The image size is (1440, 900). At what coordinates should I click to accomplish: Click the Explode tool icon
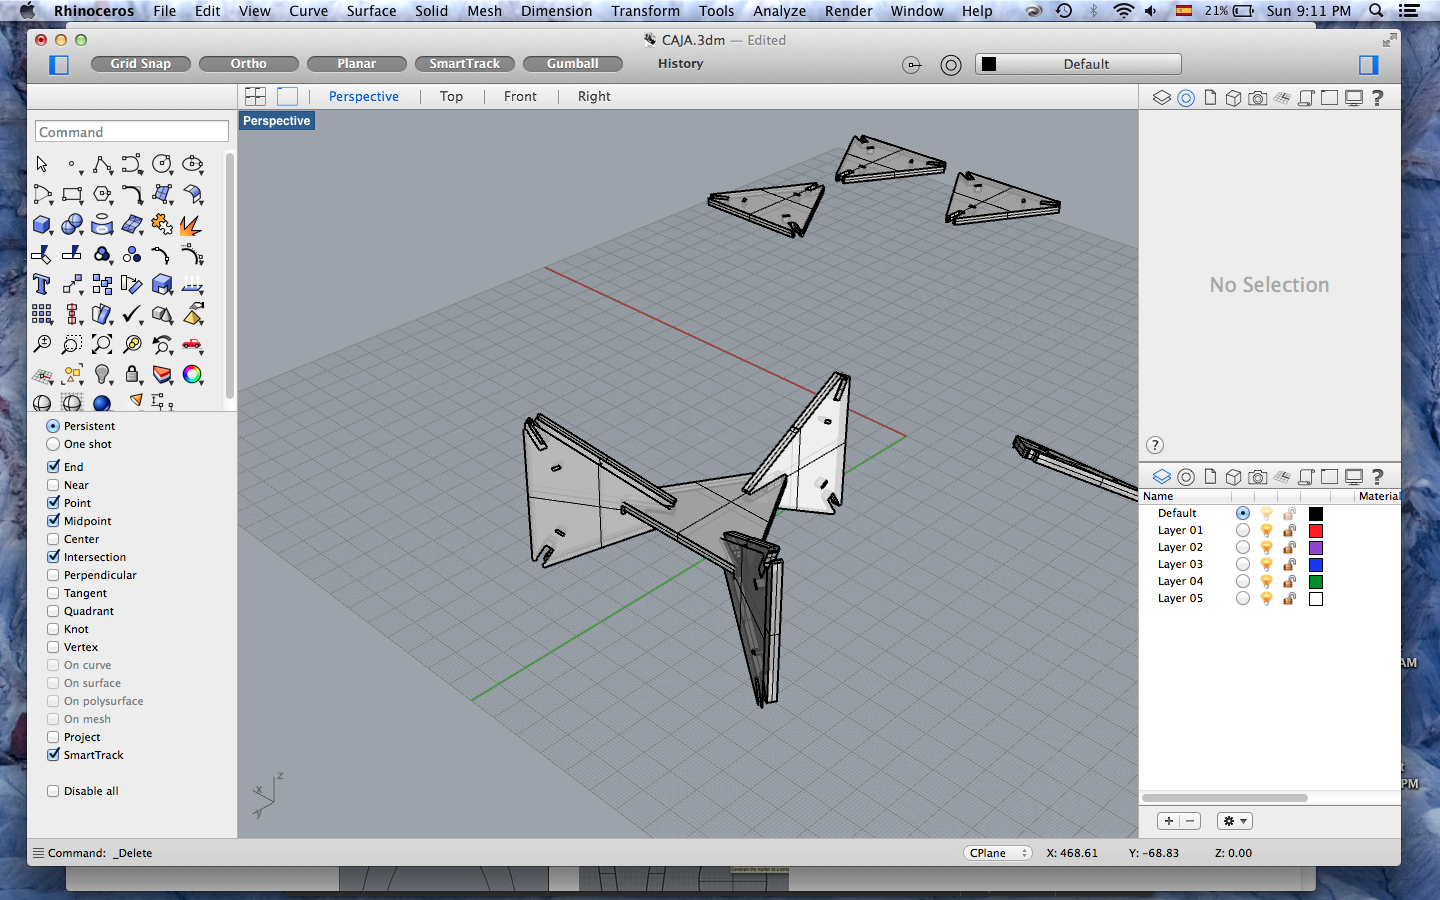[190, 225]
